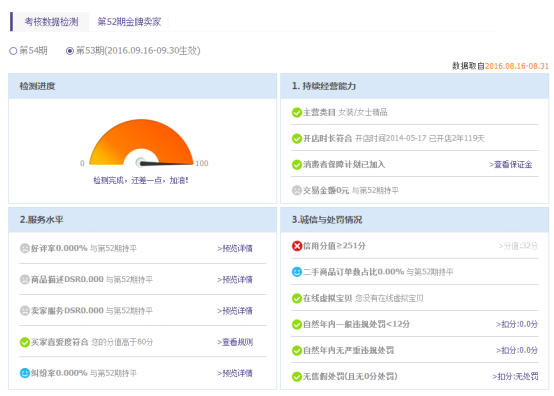Click gray face icon beside 好评率
Image resolution: width=554 pixels, height=396 pixels.
click(24, 248)
